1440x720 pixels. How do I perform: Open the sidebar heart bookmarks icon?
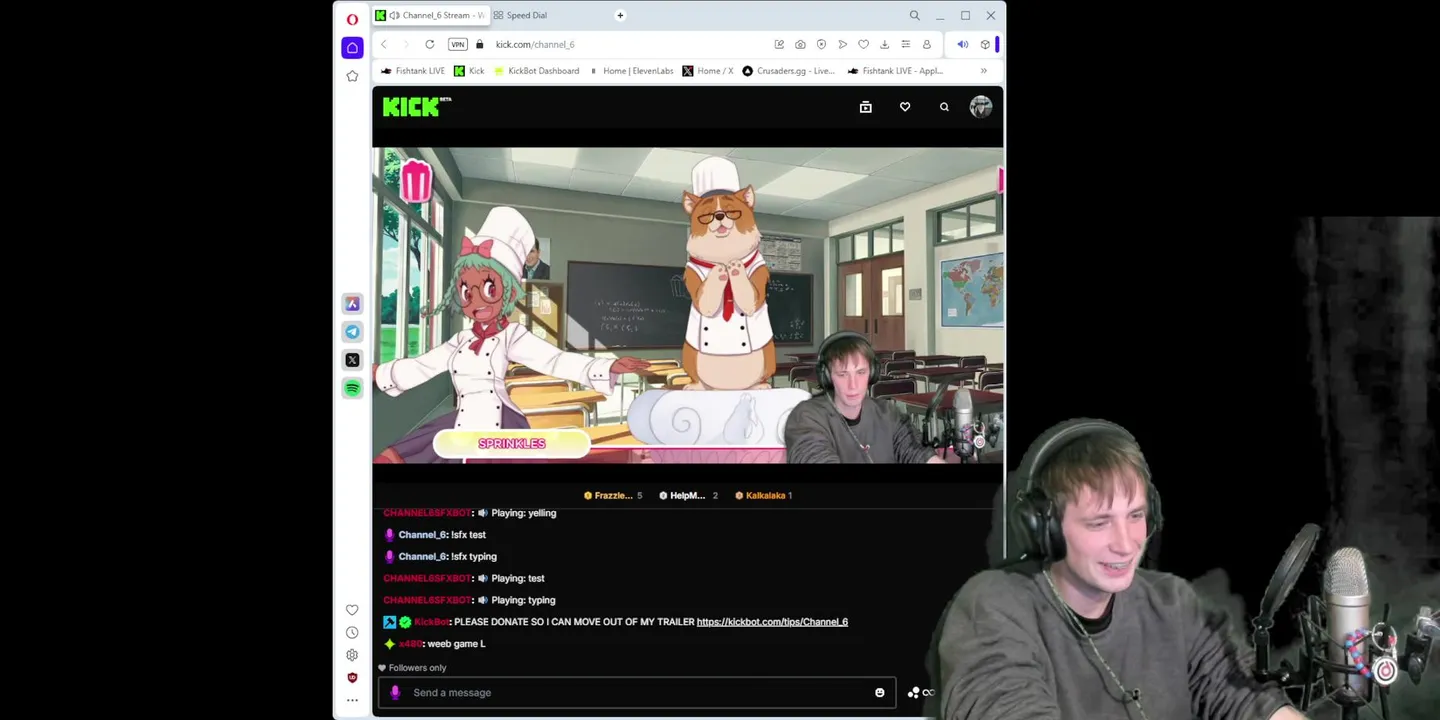(x=352, y=610)
